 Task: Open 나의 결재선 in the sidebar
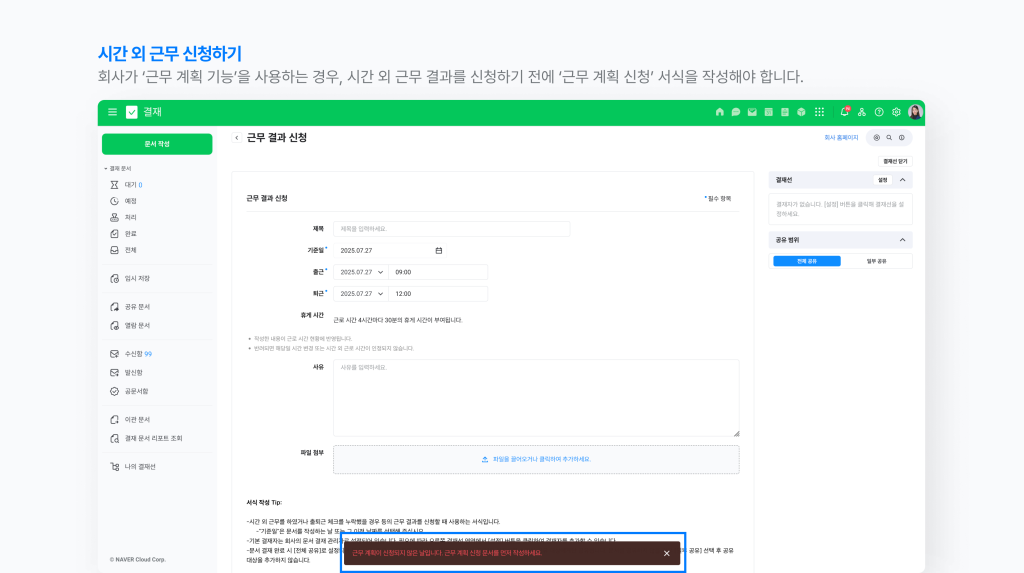coord(139,467)
